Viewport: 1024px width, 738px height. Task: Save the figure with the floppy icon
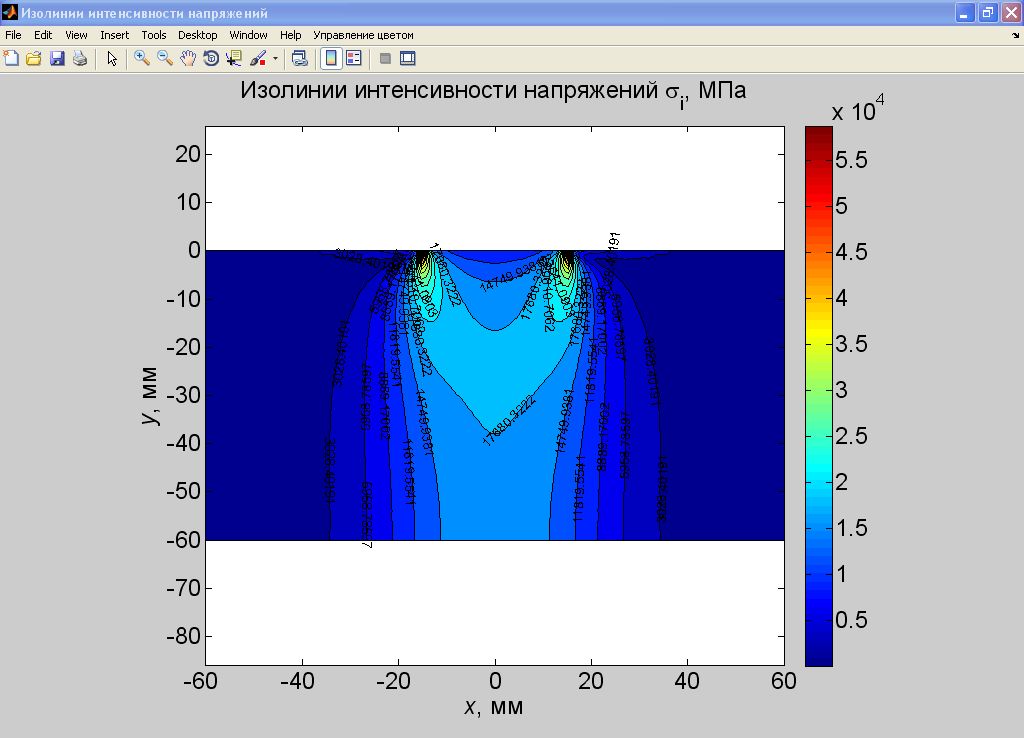click(57, 59)
